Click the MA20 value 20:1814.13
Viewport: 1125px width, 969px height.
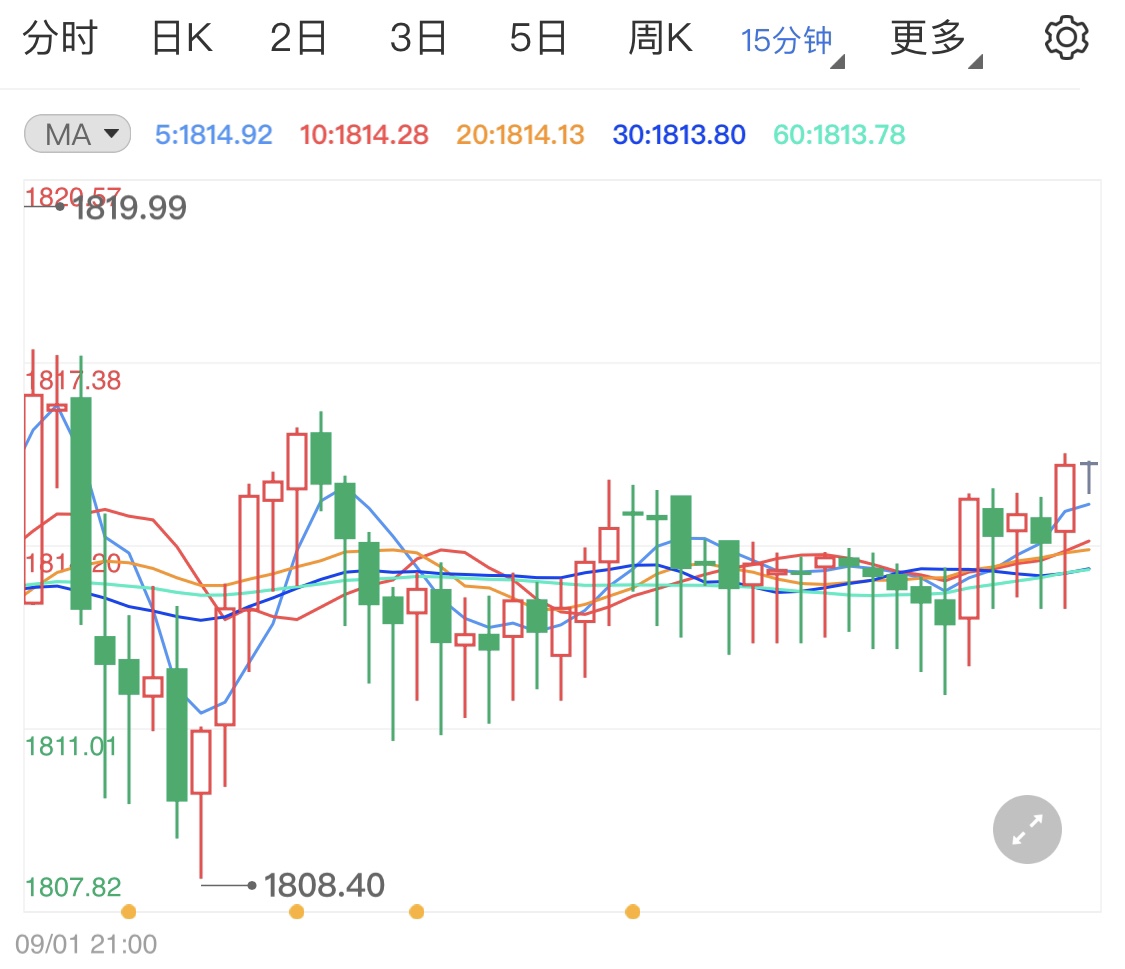520,135
